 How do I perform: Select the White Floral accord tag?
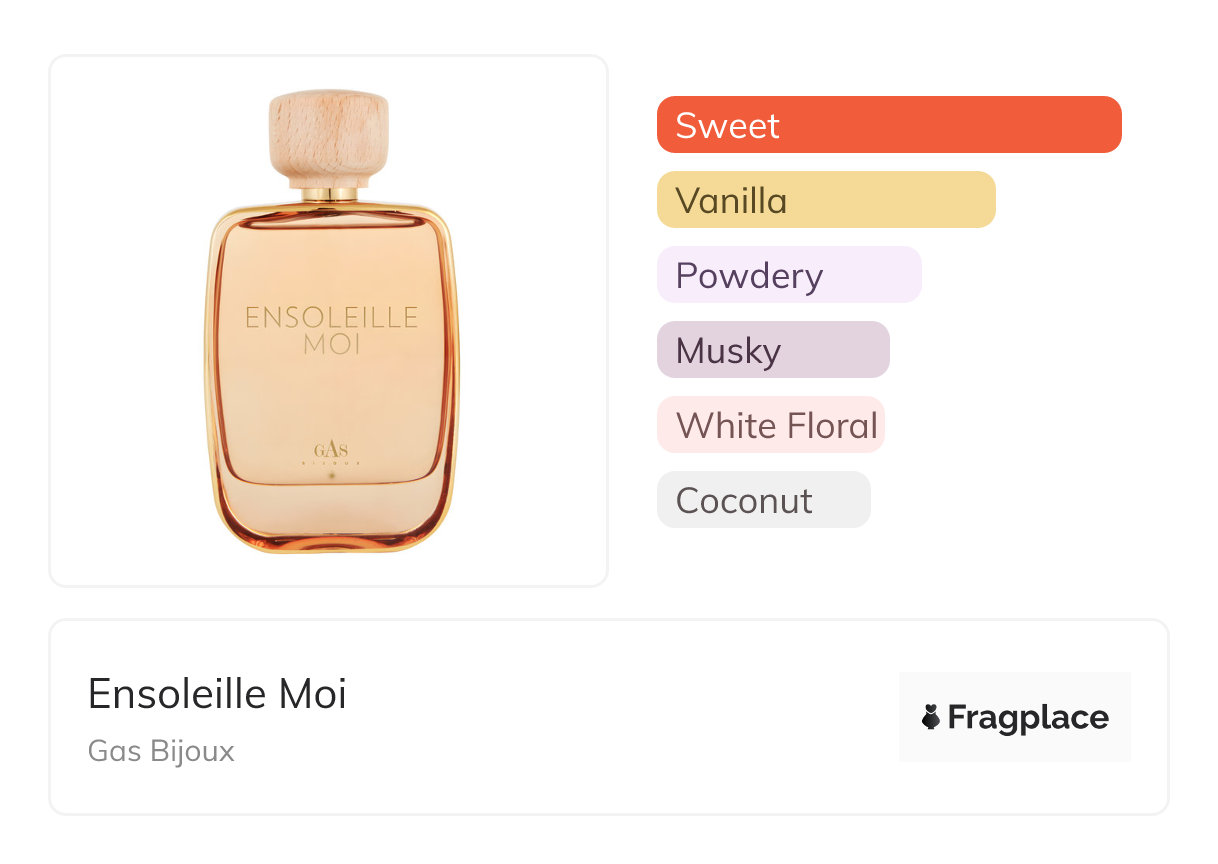tap(770, 425)
